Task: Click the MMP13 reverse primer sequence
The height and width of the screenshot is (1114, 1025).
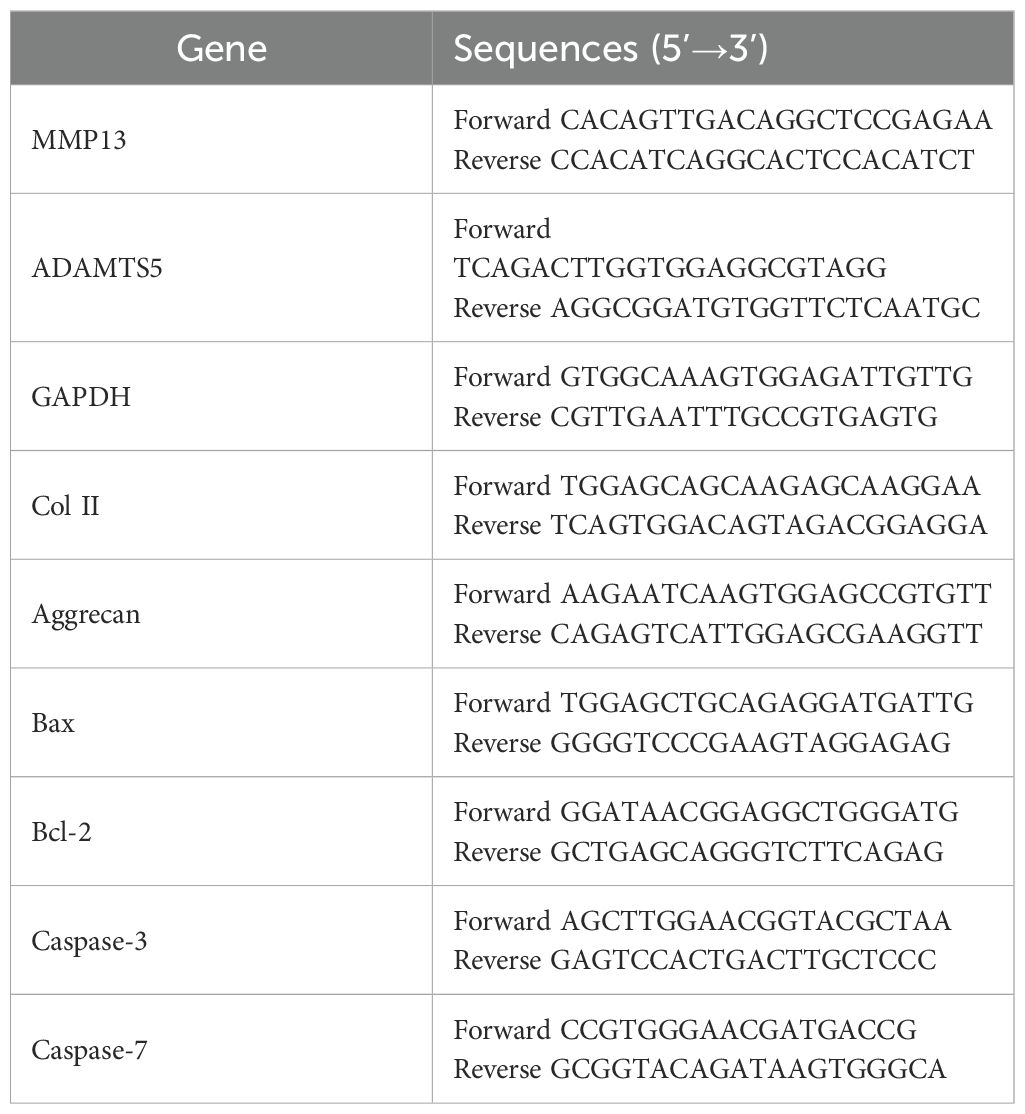Action: (x=762, y=160)
